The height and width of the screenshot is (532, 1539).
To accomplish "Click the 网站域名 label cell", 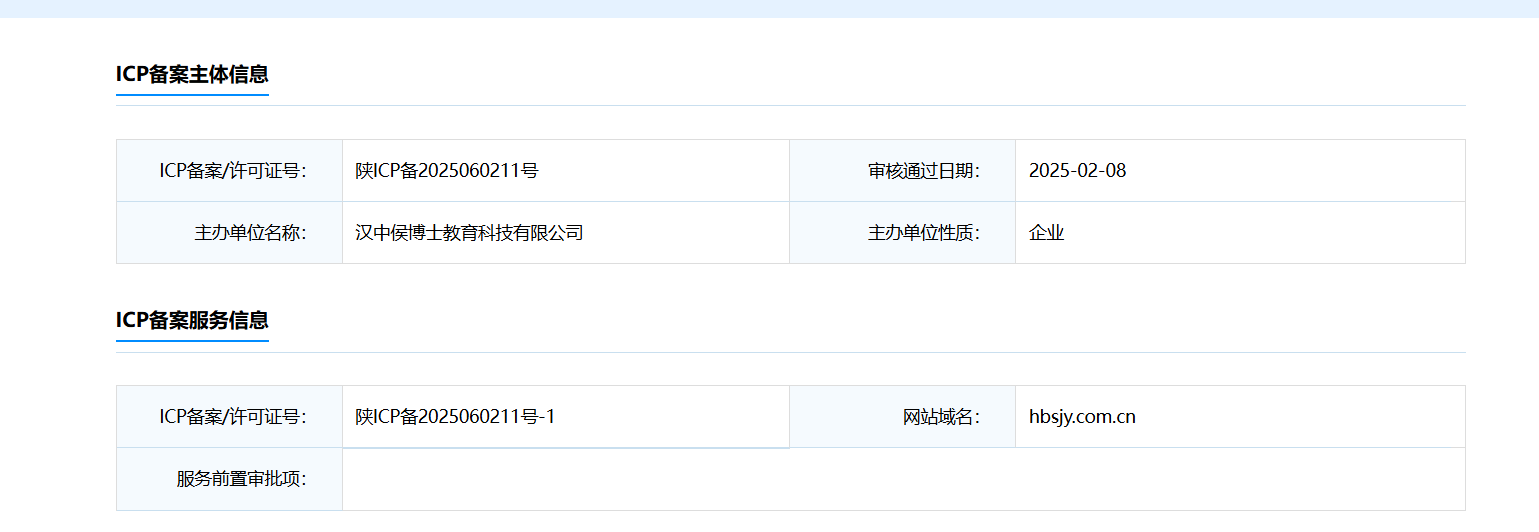I will pos(902,417).
